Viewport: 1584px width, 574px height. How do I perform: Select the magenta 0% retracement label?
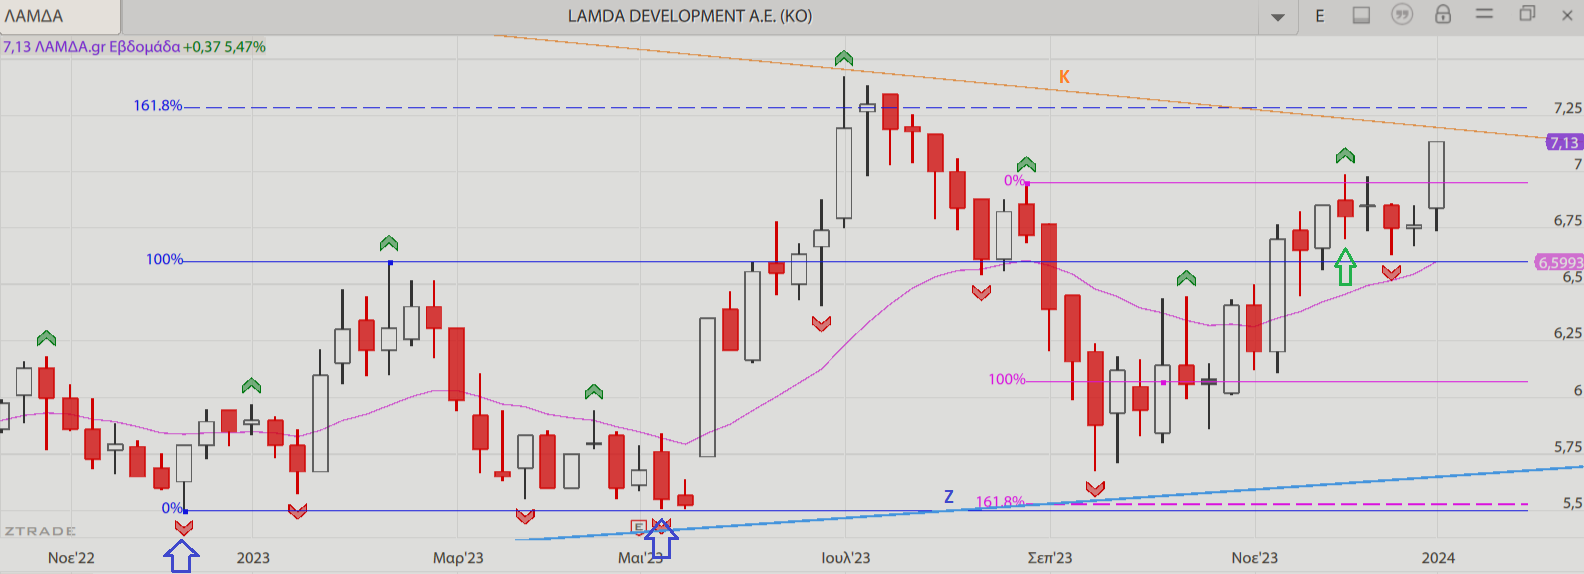tap(1014, 181)
